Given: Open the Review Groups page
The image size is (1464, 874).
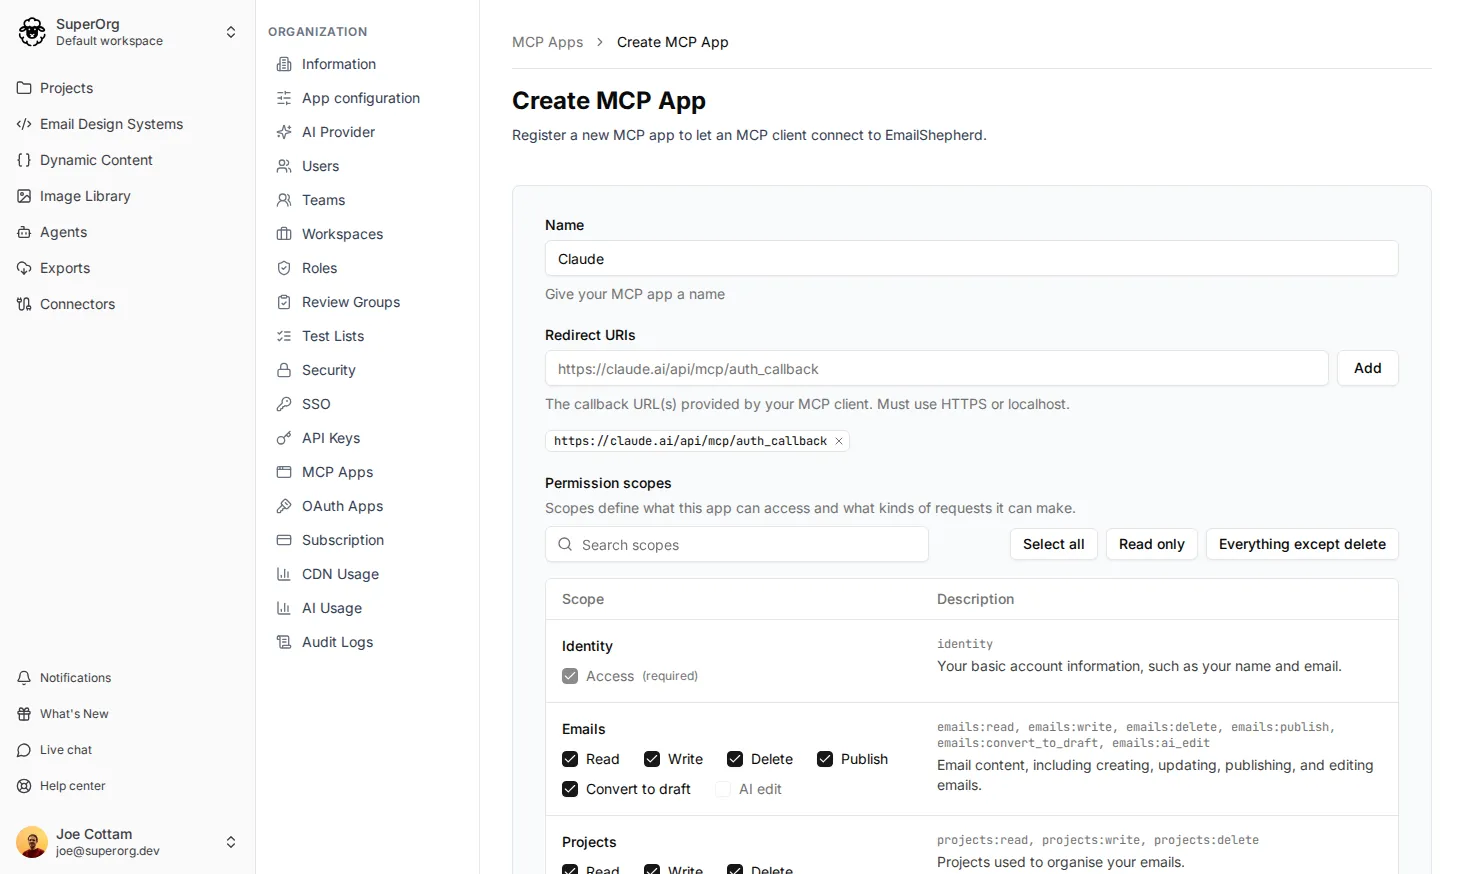Looking at the screenshot, I should click(351, 302).
